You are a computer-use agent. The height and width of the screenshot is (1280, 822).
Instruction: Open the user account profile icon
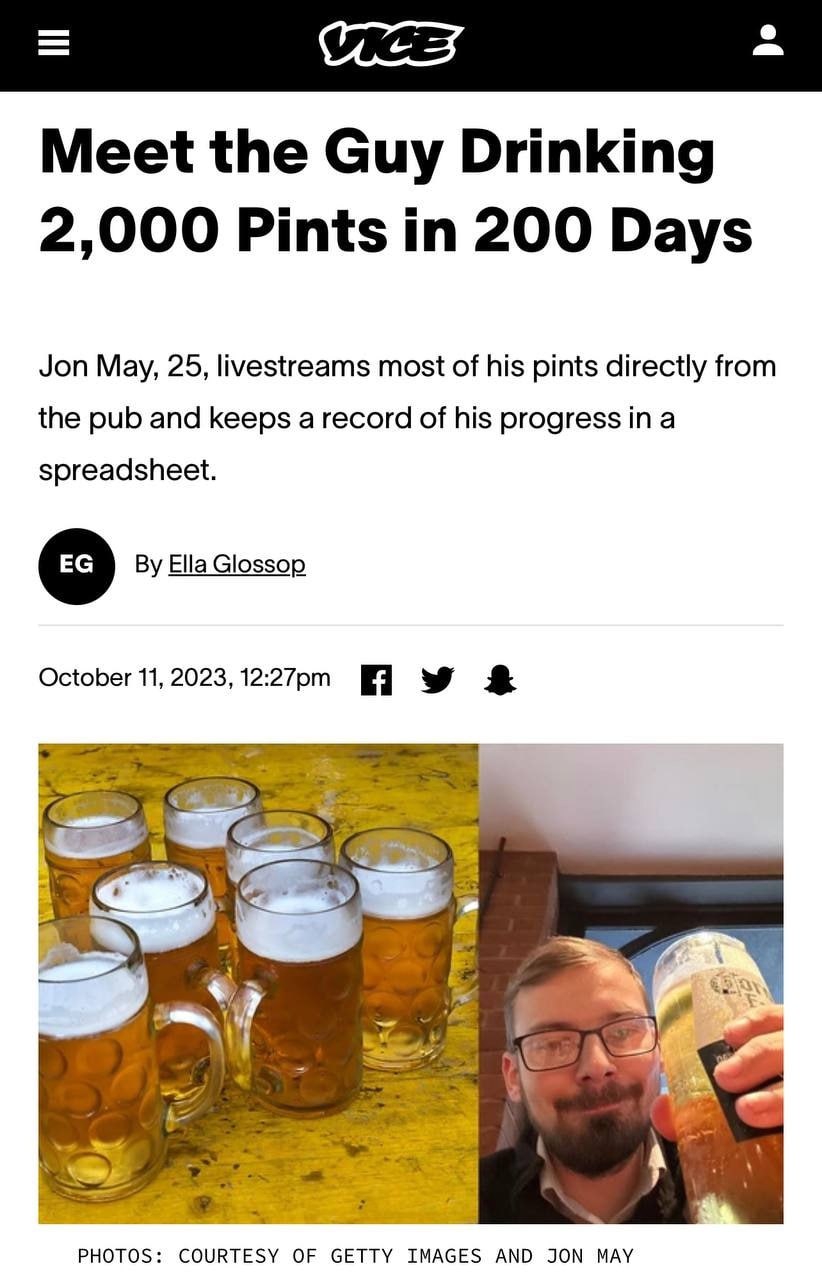pyautogui.click(x=768, y=41)
